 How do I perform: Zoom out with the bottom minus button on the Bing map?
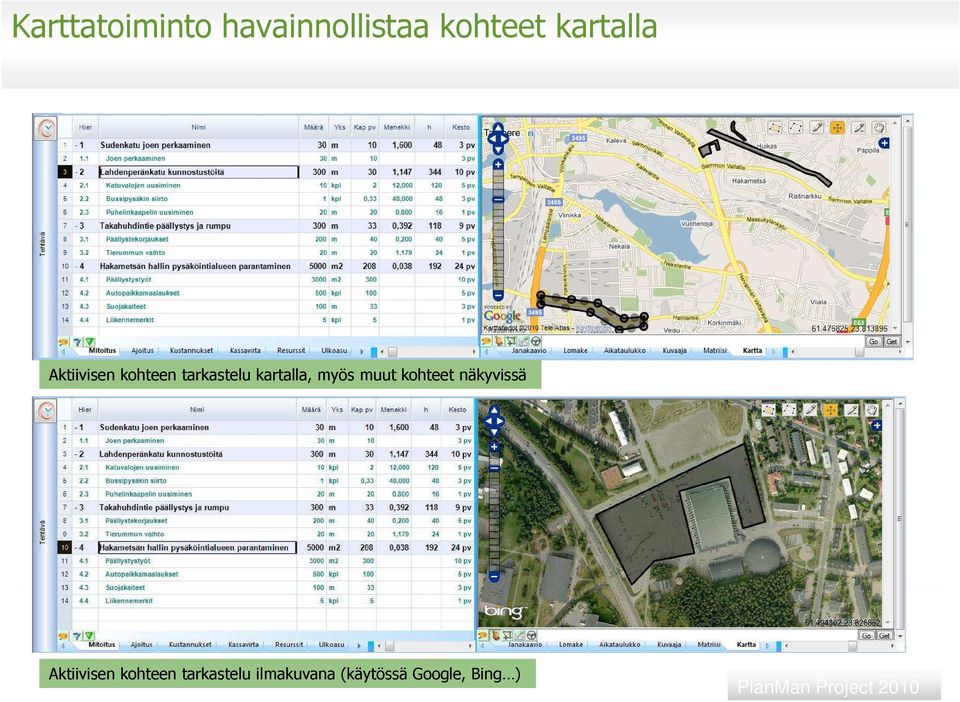coord(494,576)
